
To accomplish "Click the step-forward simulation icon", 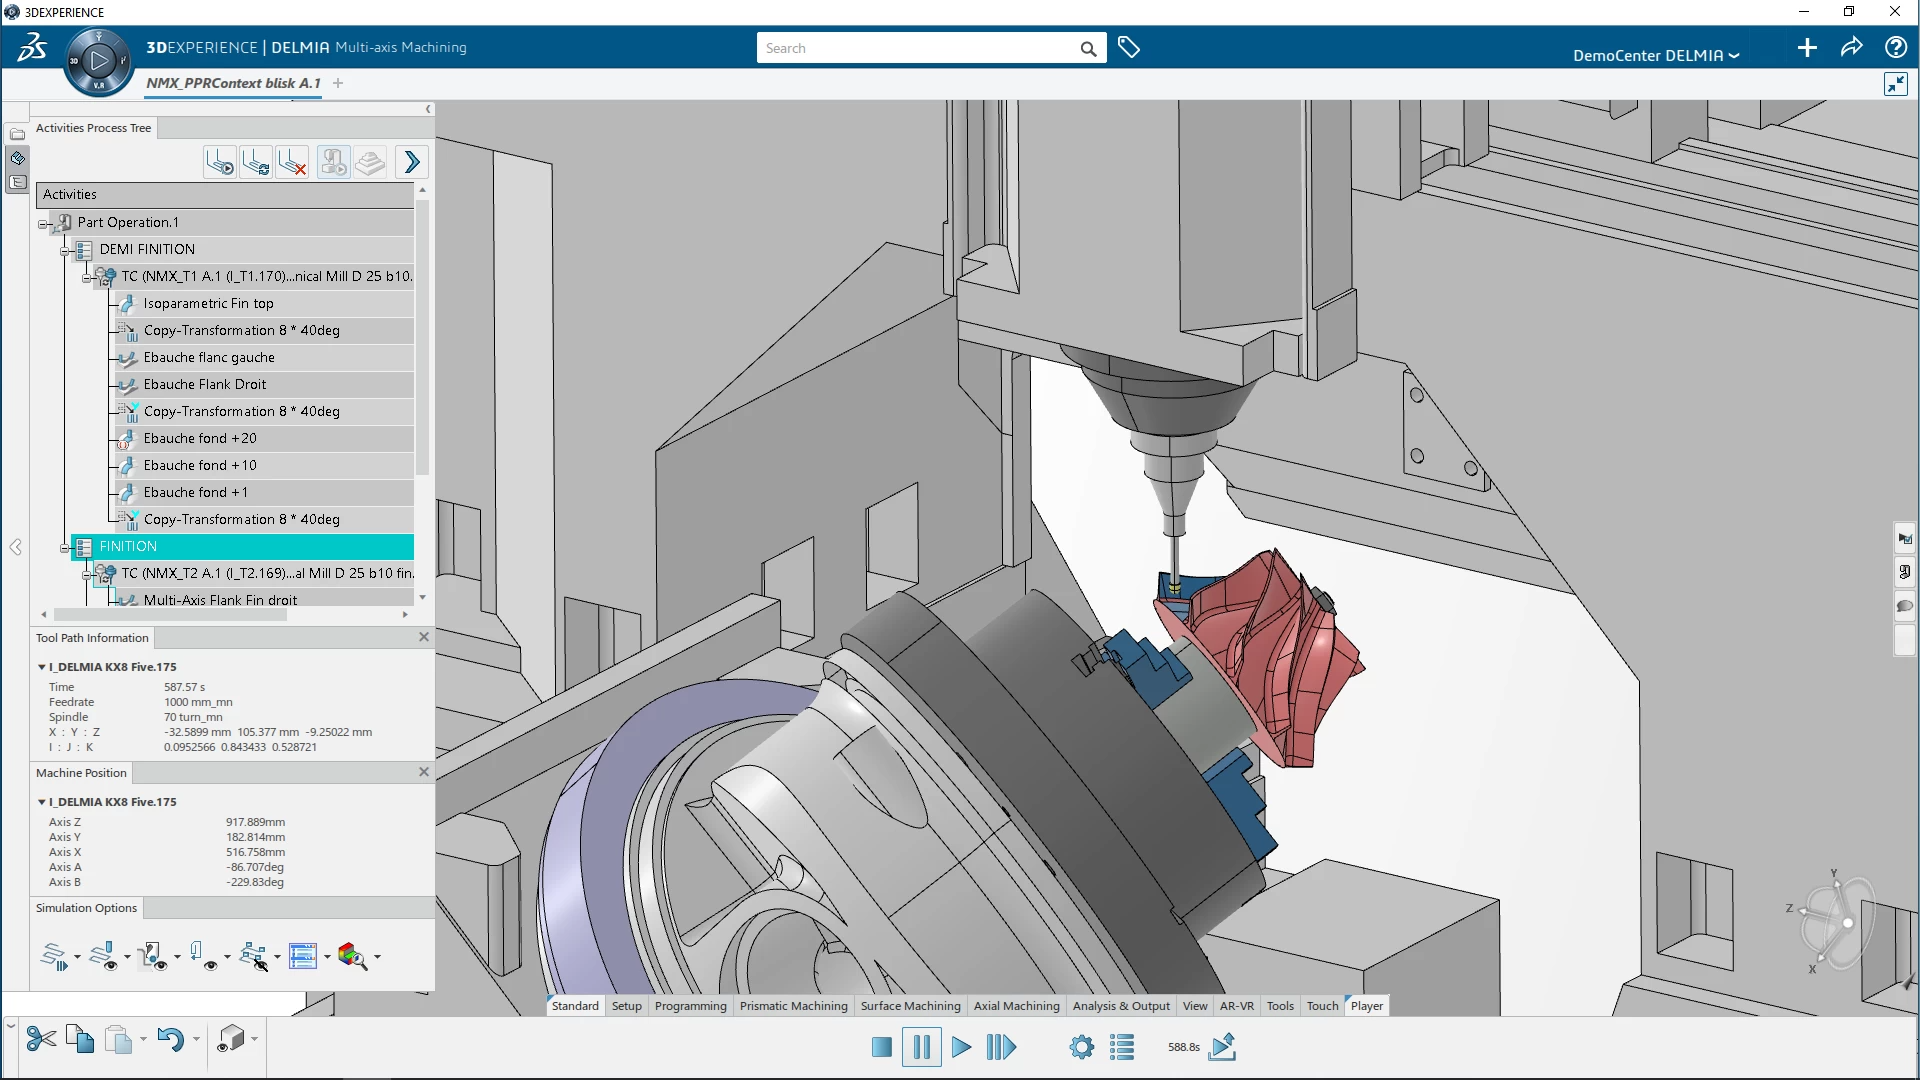I will (1000, 1047).
